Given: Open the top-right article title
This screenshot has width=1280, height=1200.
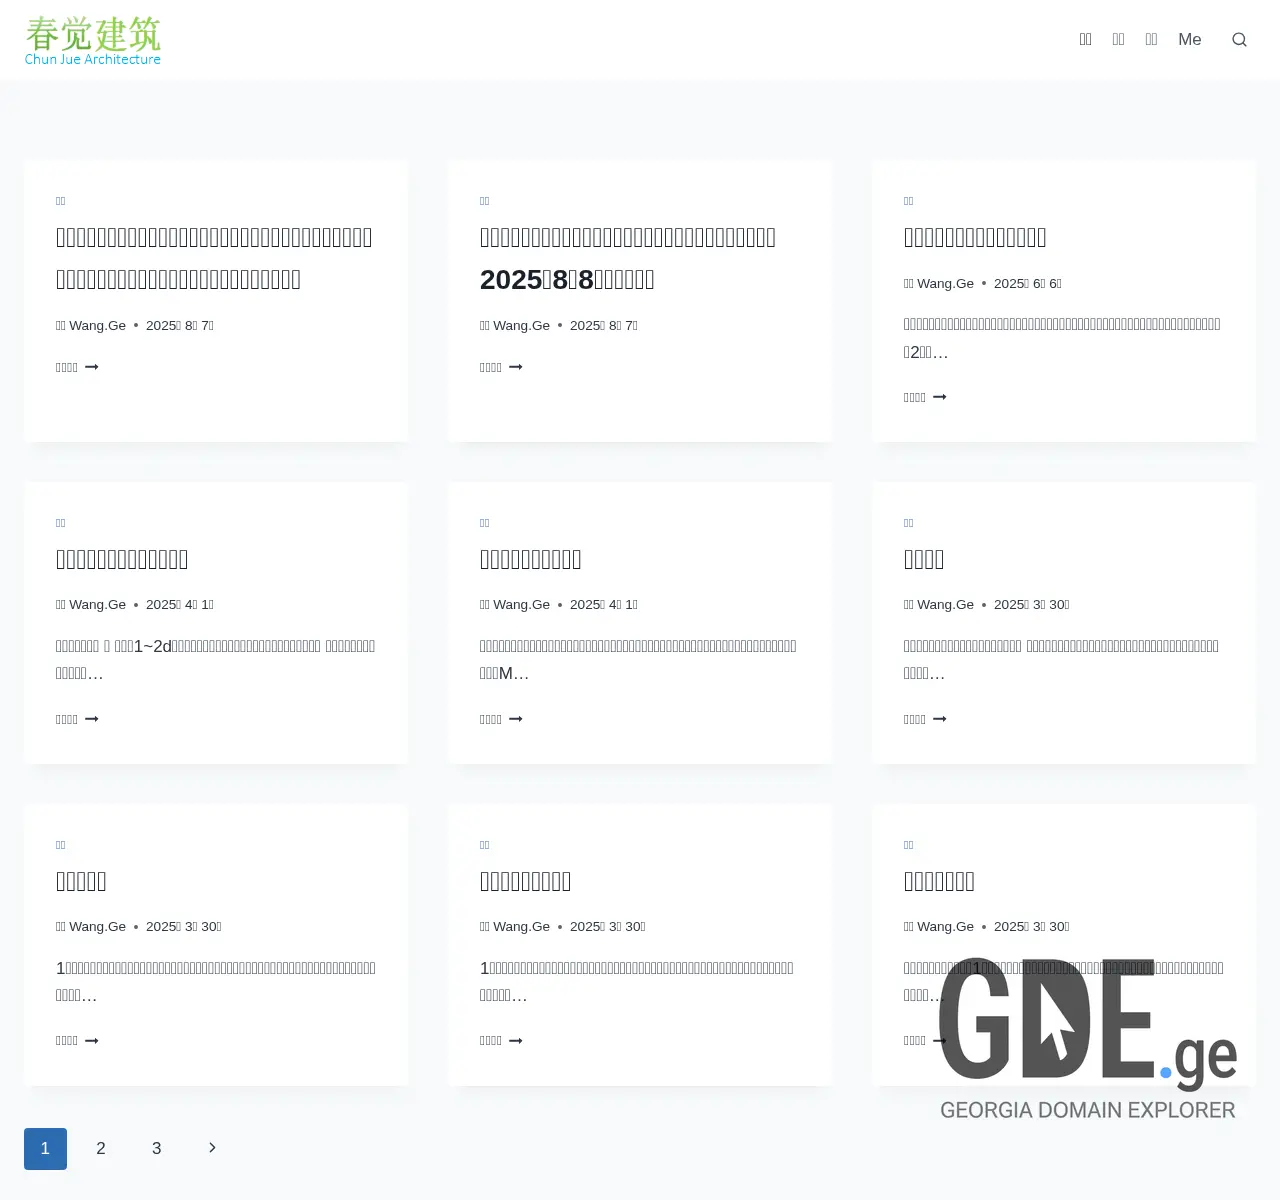Looking at the screenshot, I should coord(975,237).
